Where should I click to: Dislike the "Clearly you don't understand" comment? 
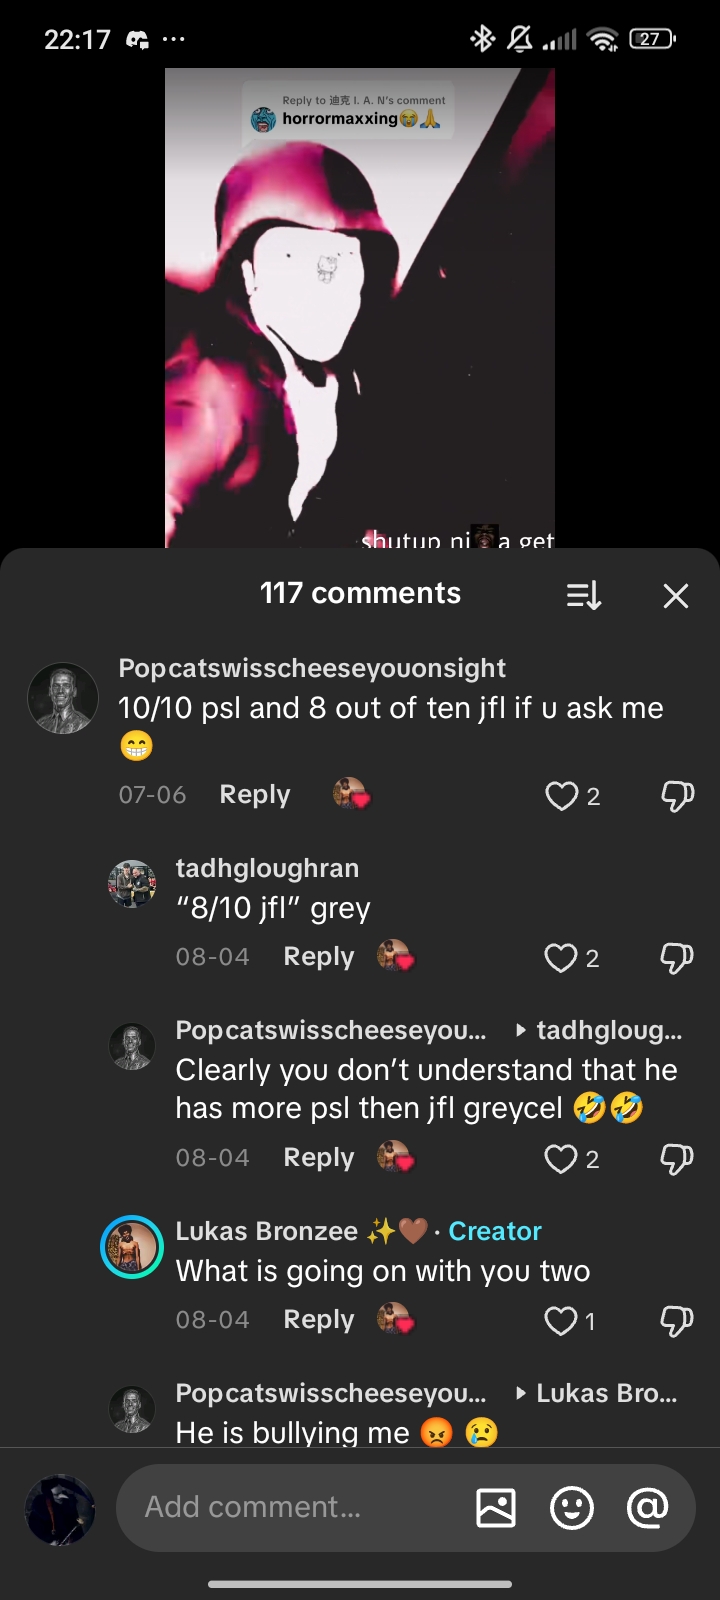click(677, 1159)
